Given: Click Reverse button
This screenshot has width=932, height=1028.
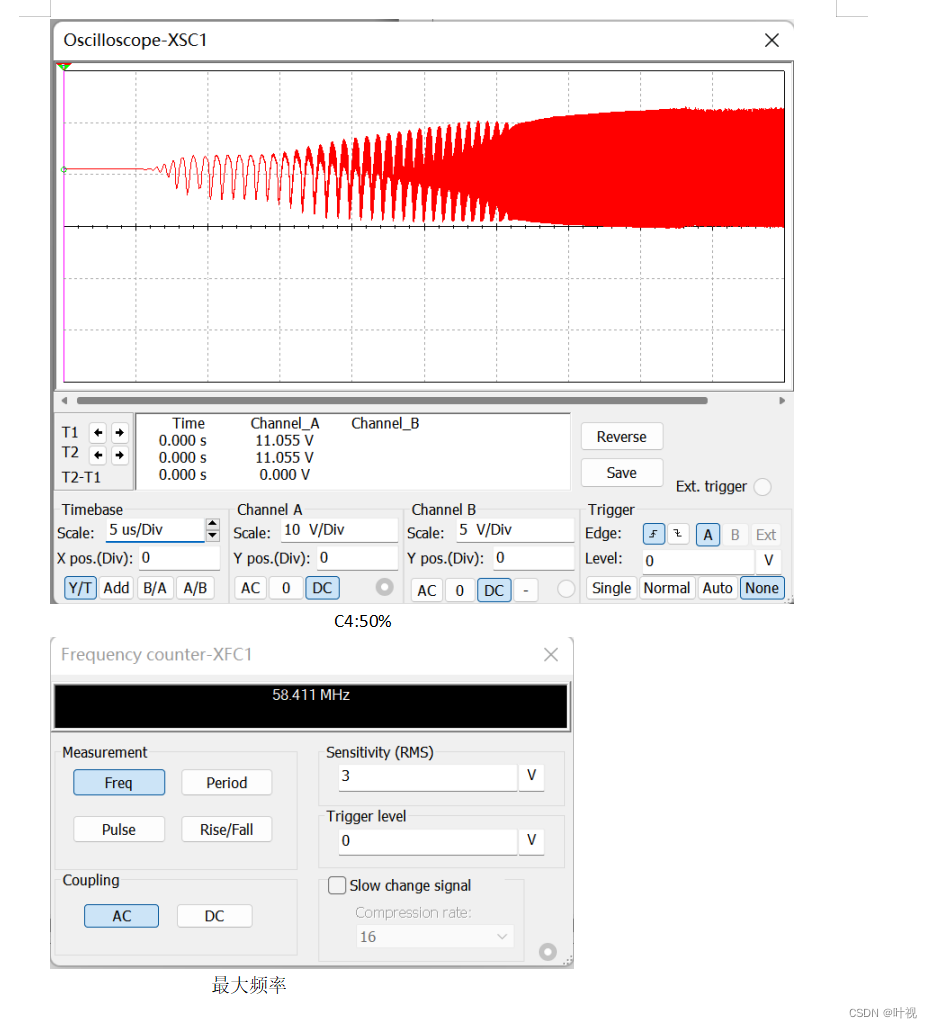Looking at the screenshot, I should (621, 437).
